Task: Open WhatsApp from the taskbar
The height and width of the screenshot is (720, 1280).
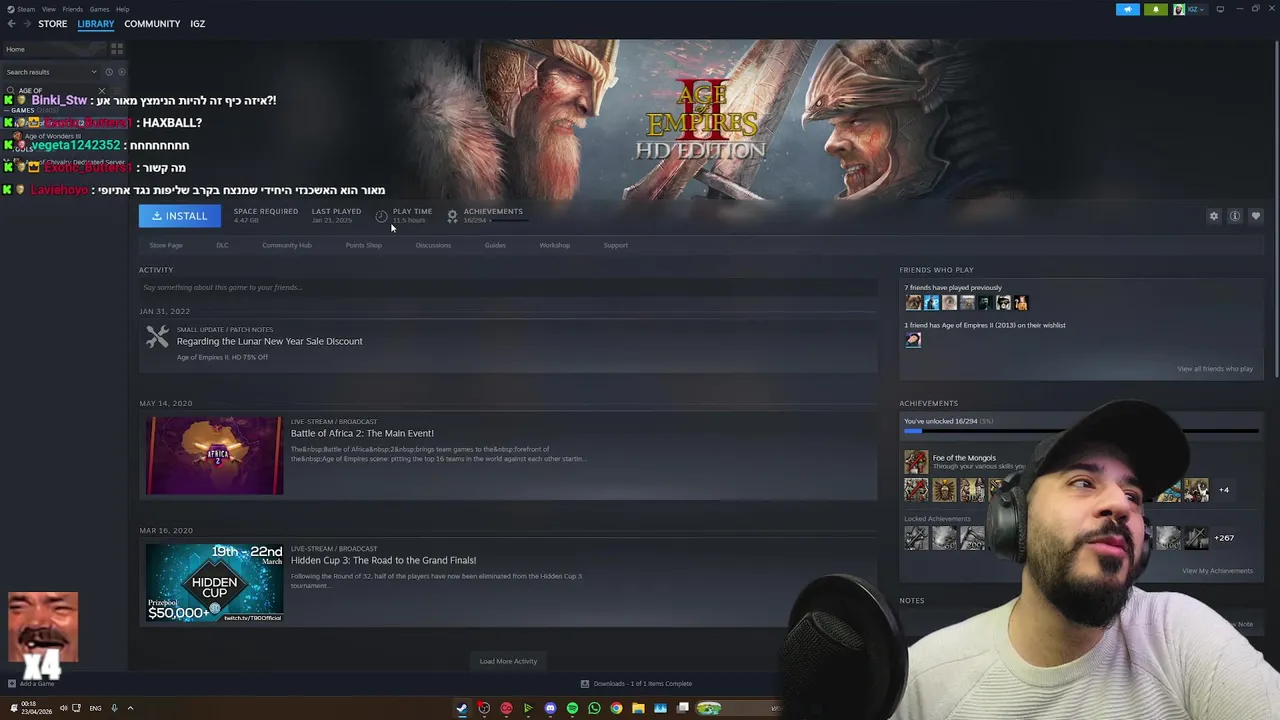Action: (594, 708)
